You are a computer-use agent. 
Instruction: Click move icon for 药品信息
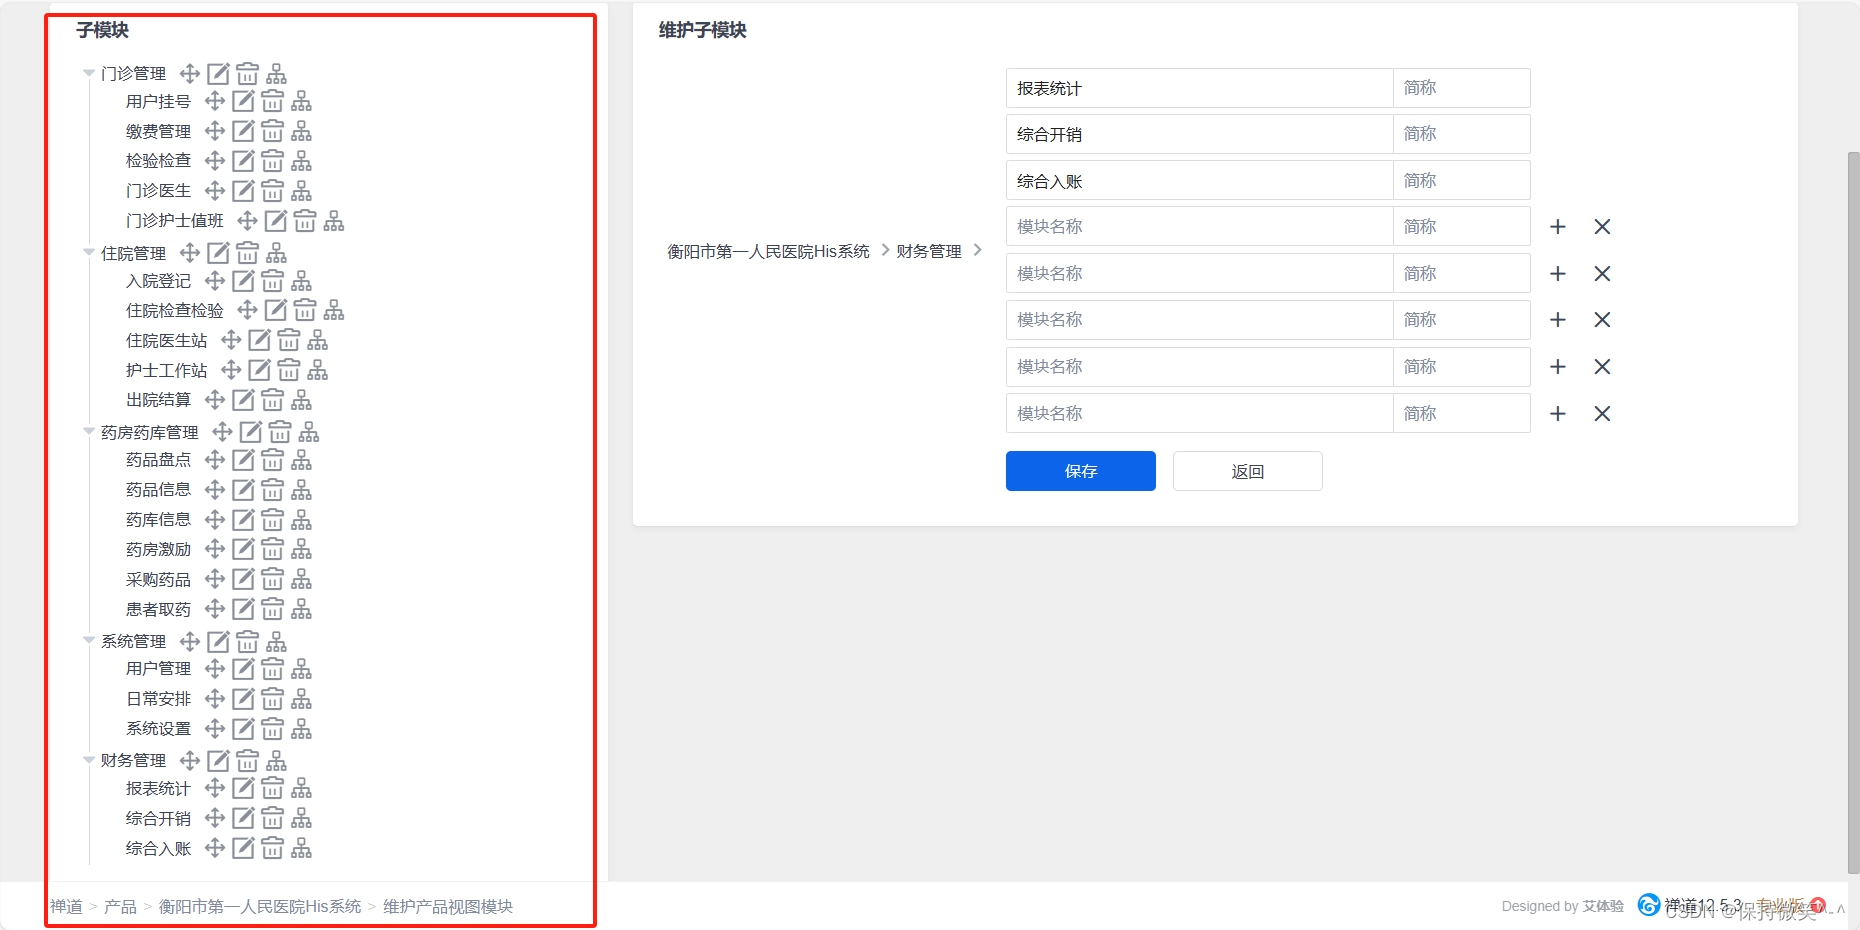tap(214, 490)
